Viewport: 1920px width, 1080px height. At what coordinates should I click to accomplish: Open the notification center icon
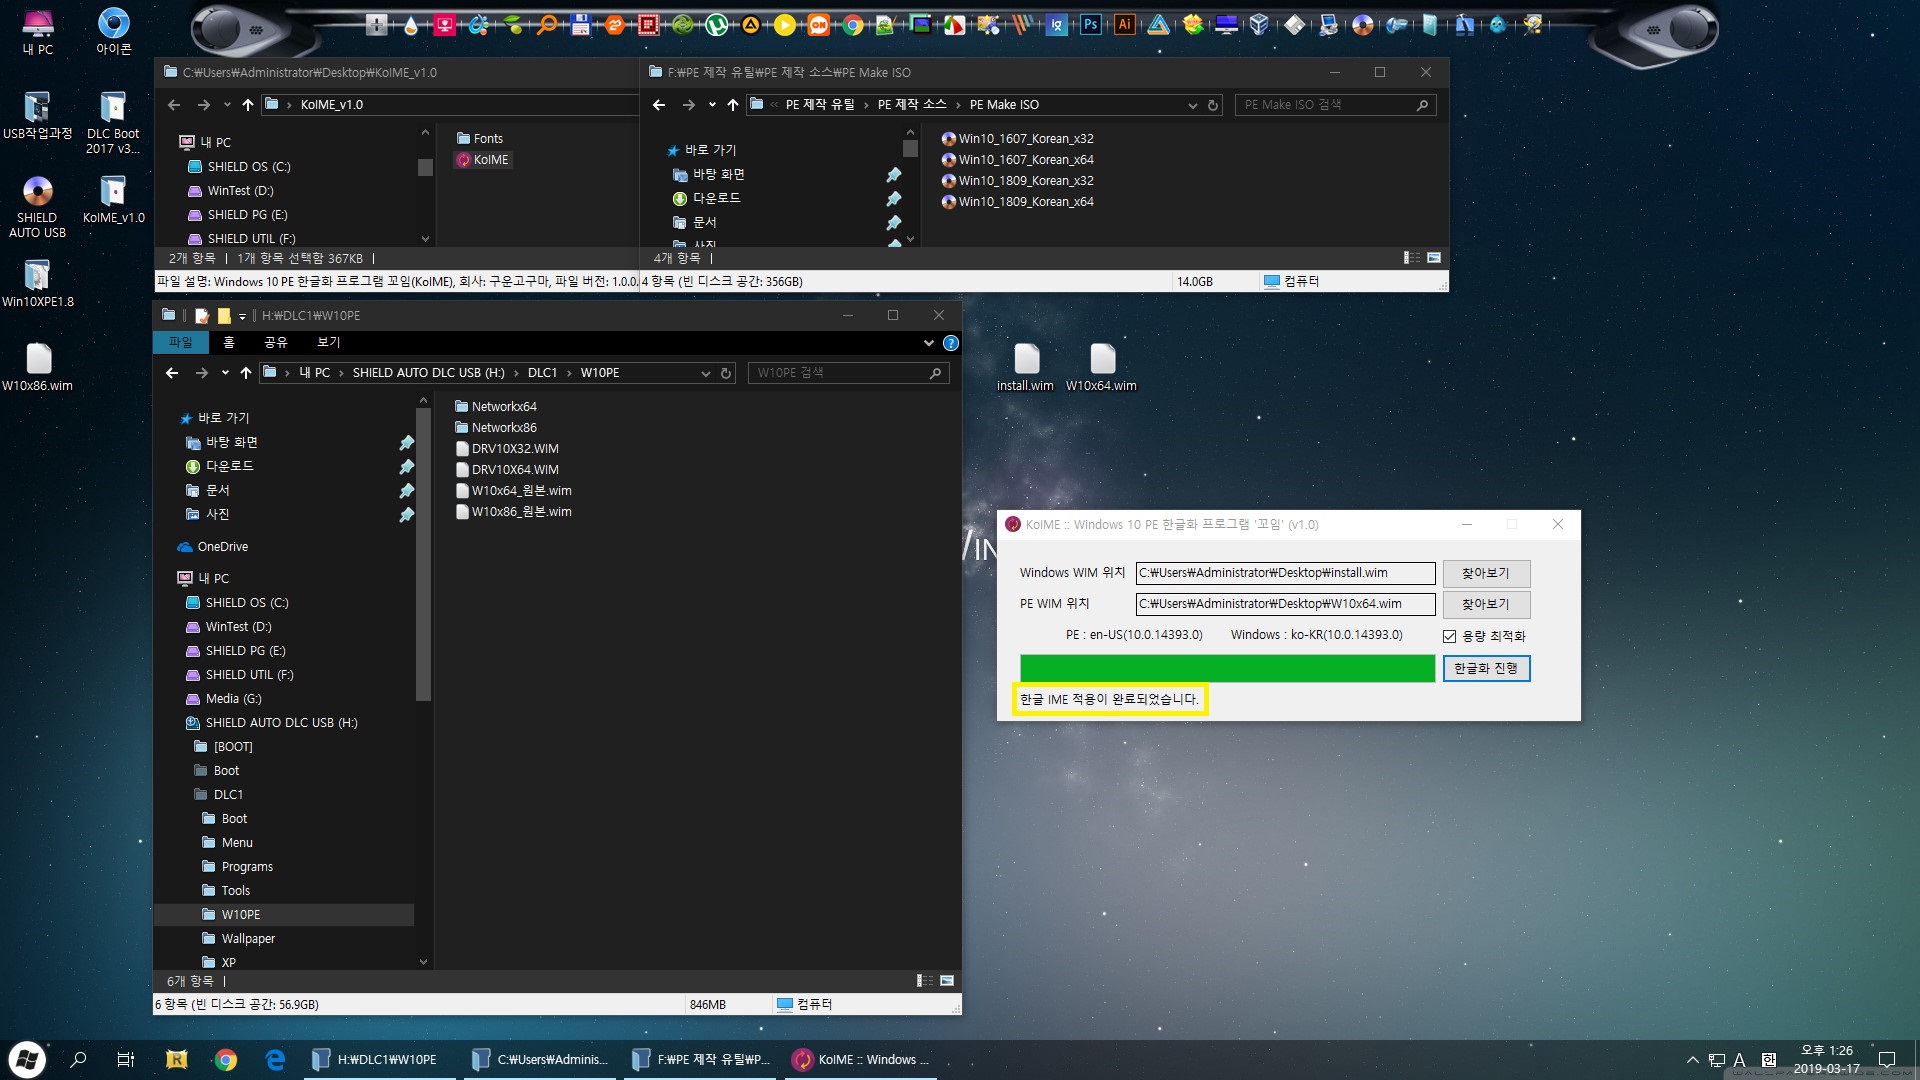pyautogui.click(x=1887, y=1060)
